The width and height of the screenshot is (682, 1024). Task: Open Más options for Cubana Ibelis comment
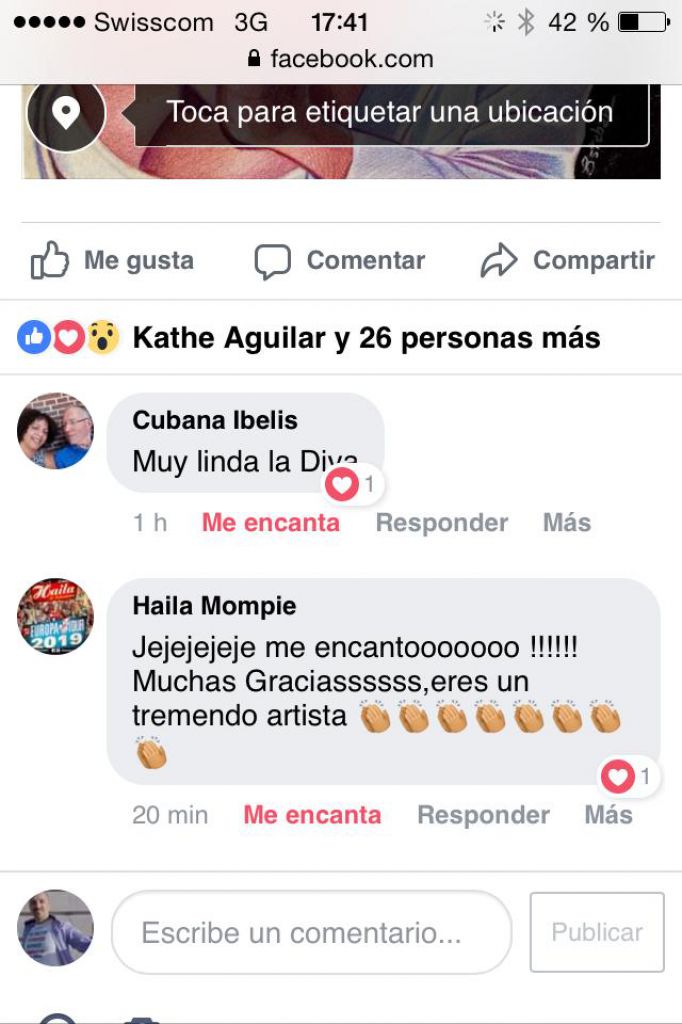click(x=567, y=522)
